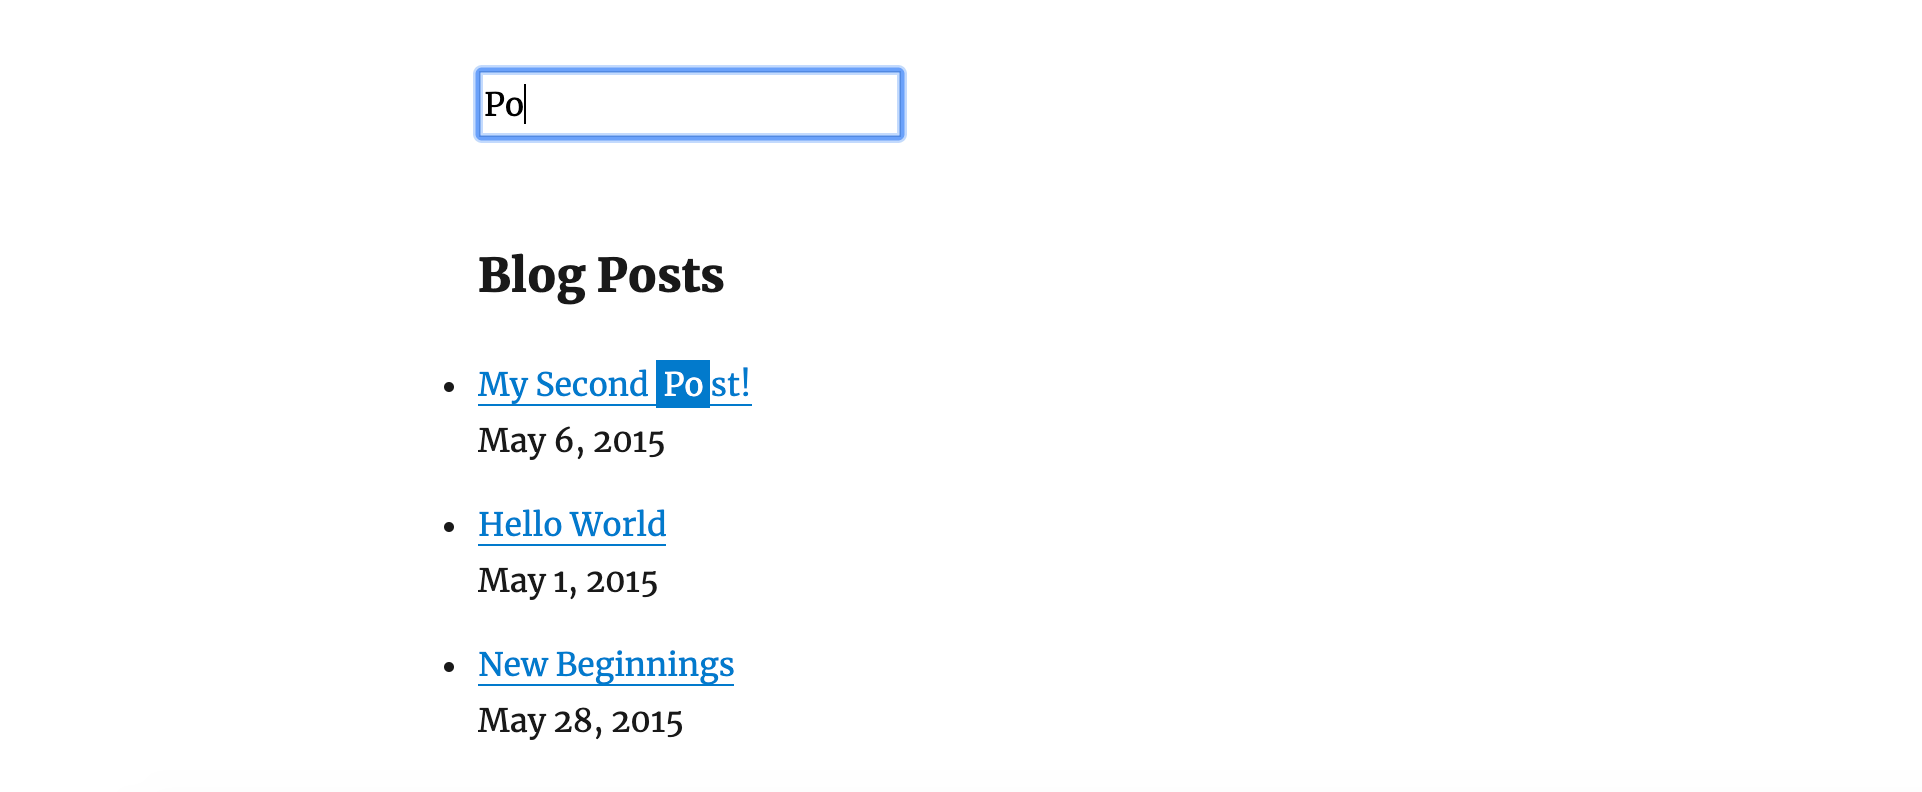Screen dimensions: 1922x792
Task: Click the highlighted "Po" match in the link
Action: pyautogui.click(x=683, y=384)
